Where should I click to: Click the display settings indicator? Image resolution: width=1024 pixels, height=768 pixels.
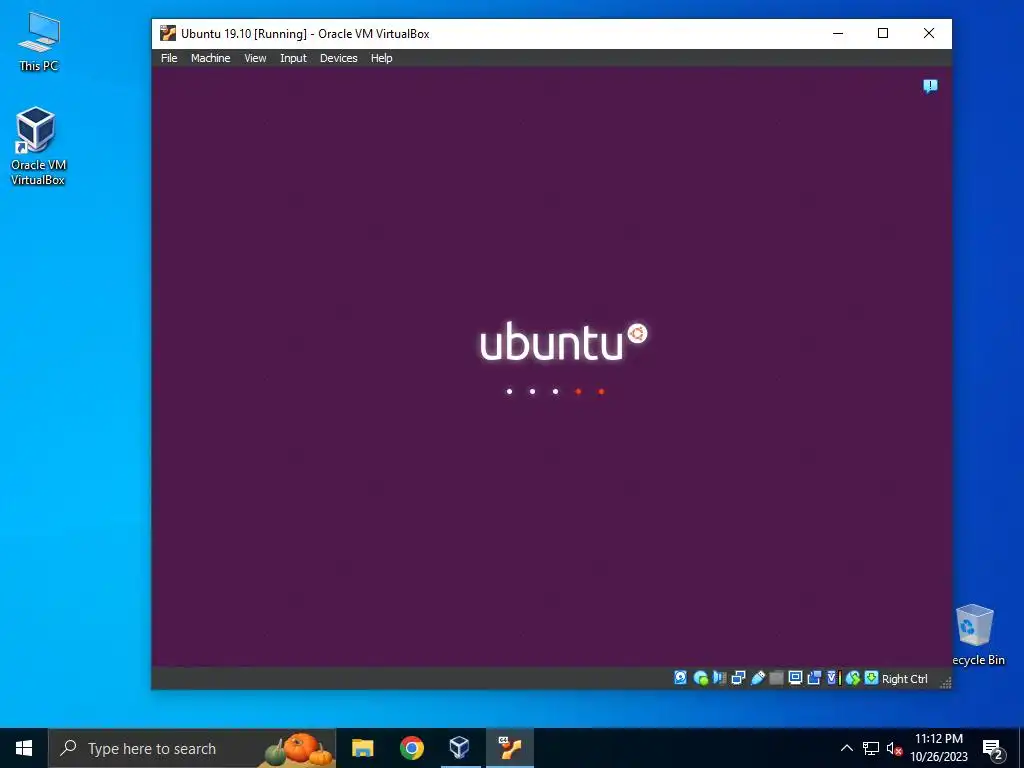coord(795,678)
